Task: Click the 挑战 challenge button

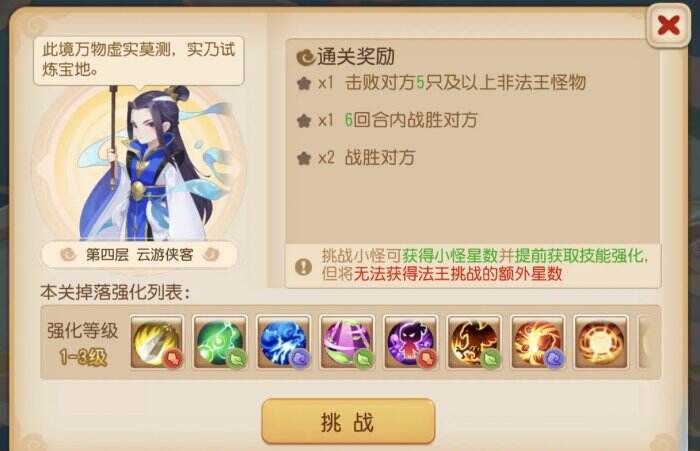Action: coord(348,422)
